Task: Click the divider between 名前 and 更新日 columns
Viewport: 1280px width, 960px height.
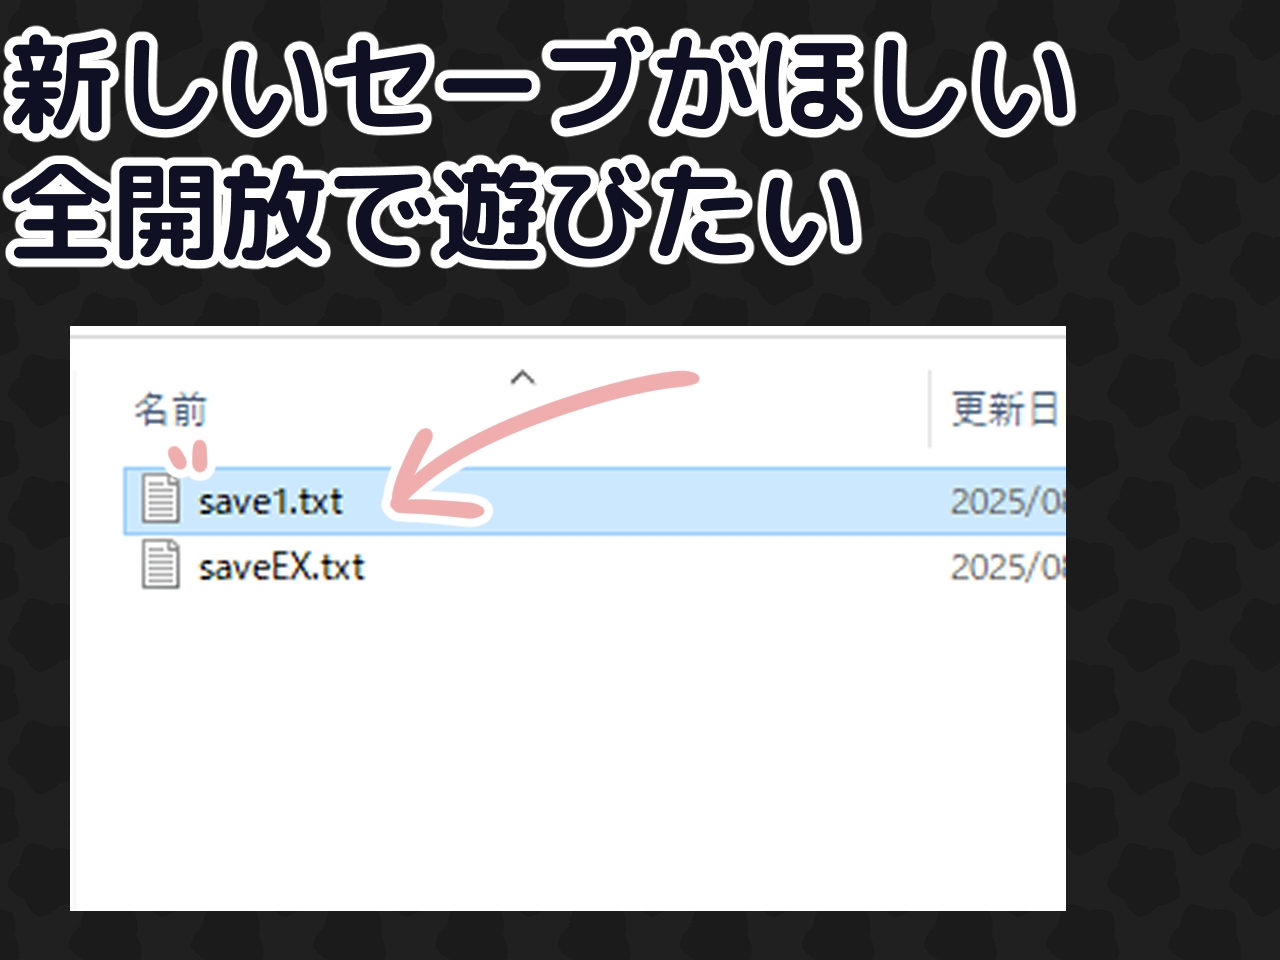Action: [x=930, y=409]
